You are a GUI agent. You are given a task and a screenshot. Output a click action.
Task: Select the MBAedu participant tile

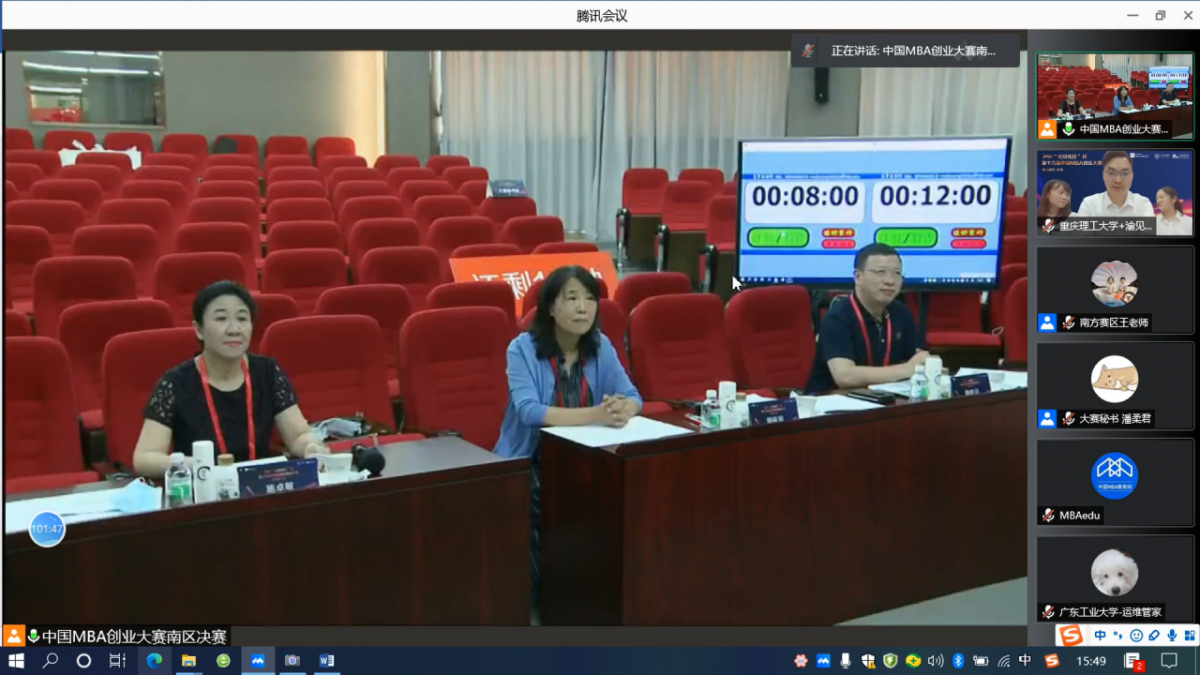tap(1115, 484)
